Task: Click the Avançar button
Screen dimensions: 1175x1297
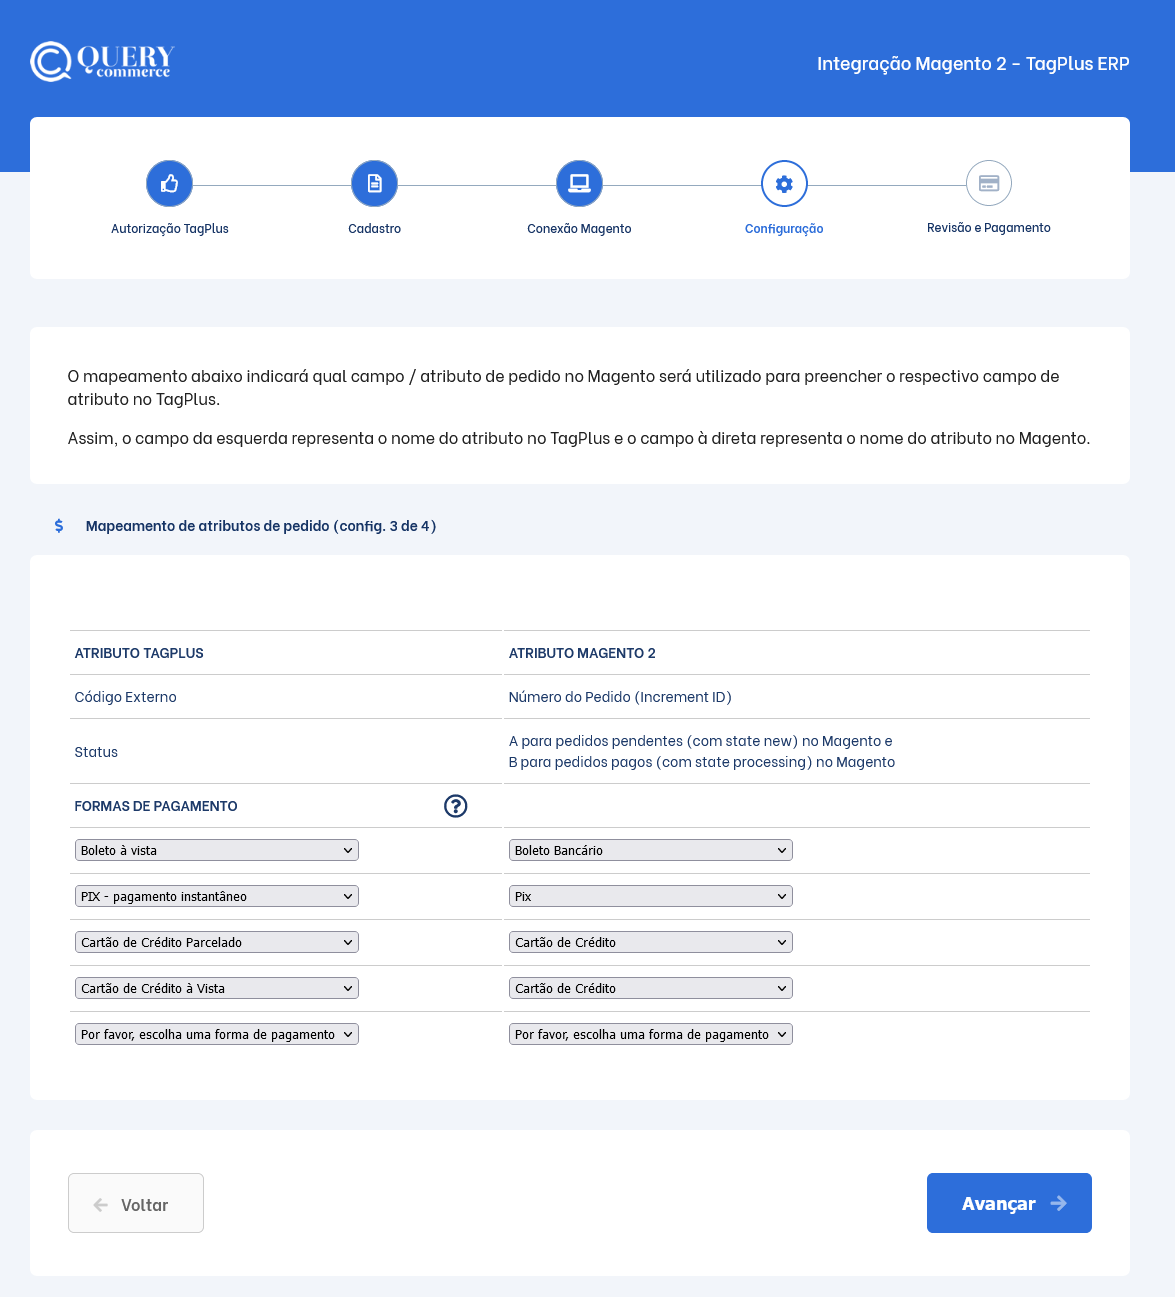Action: tap(1009, 1203)
